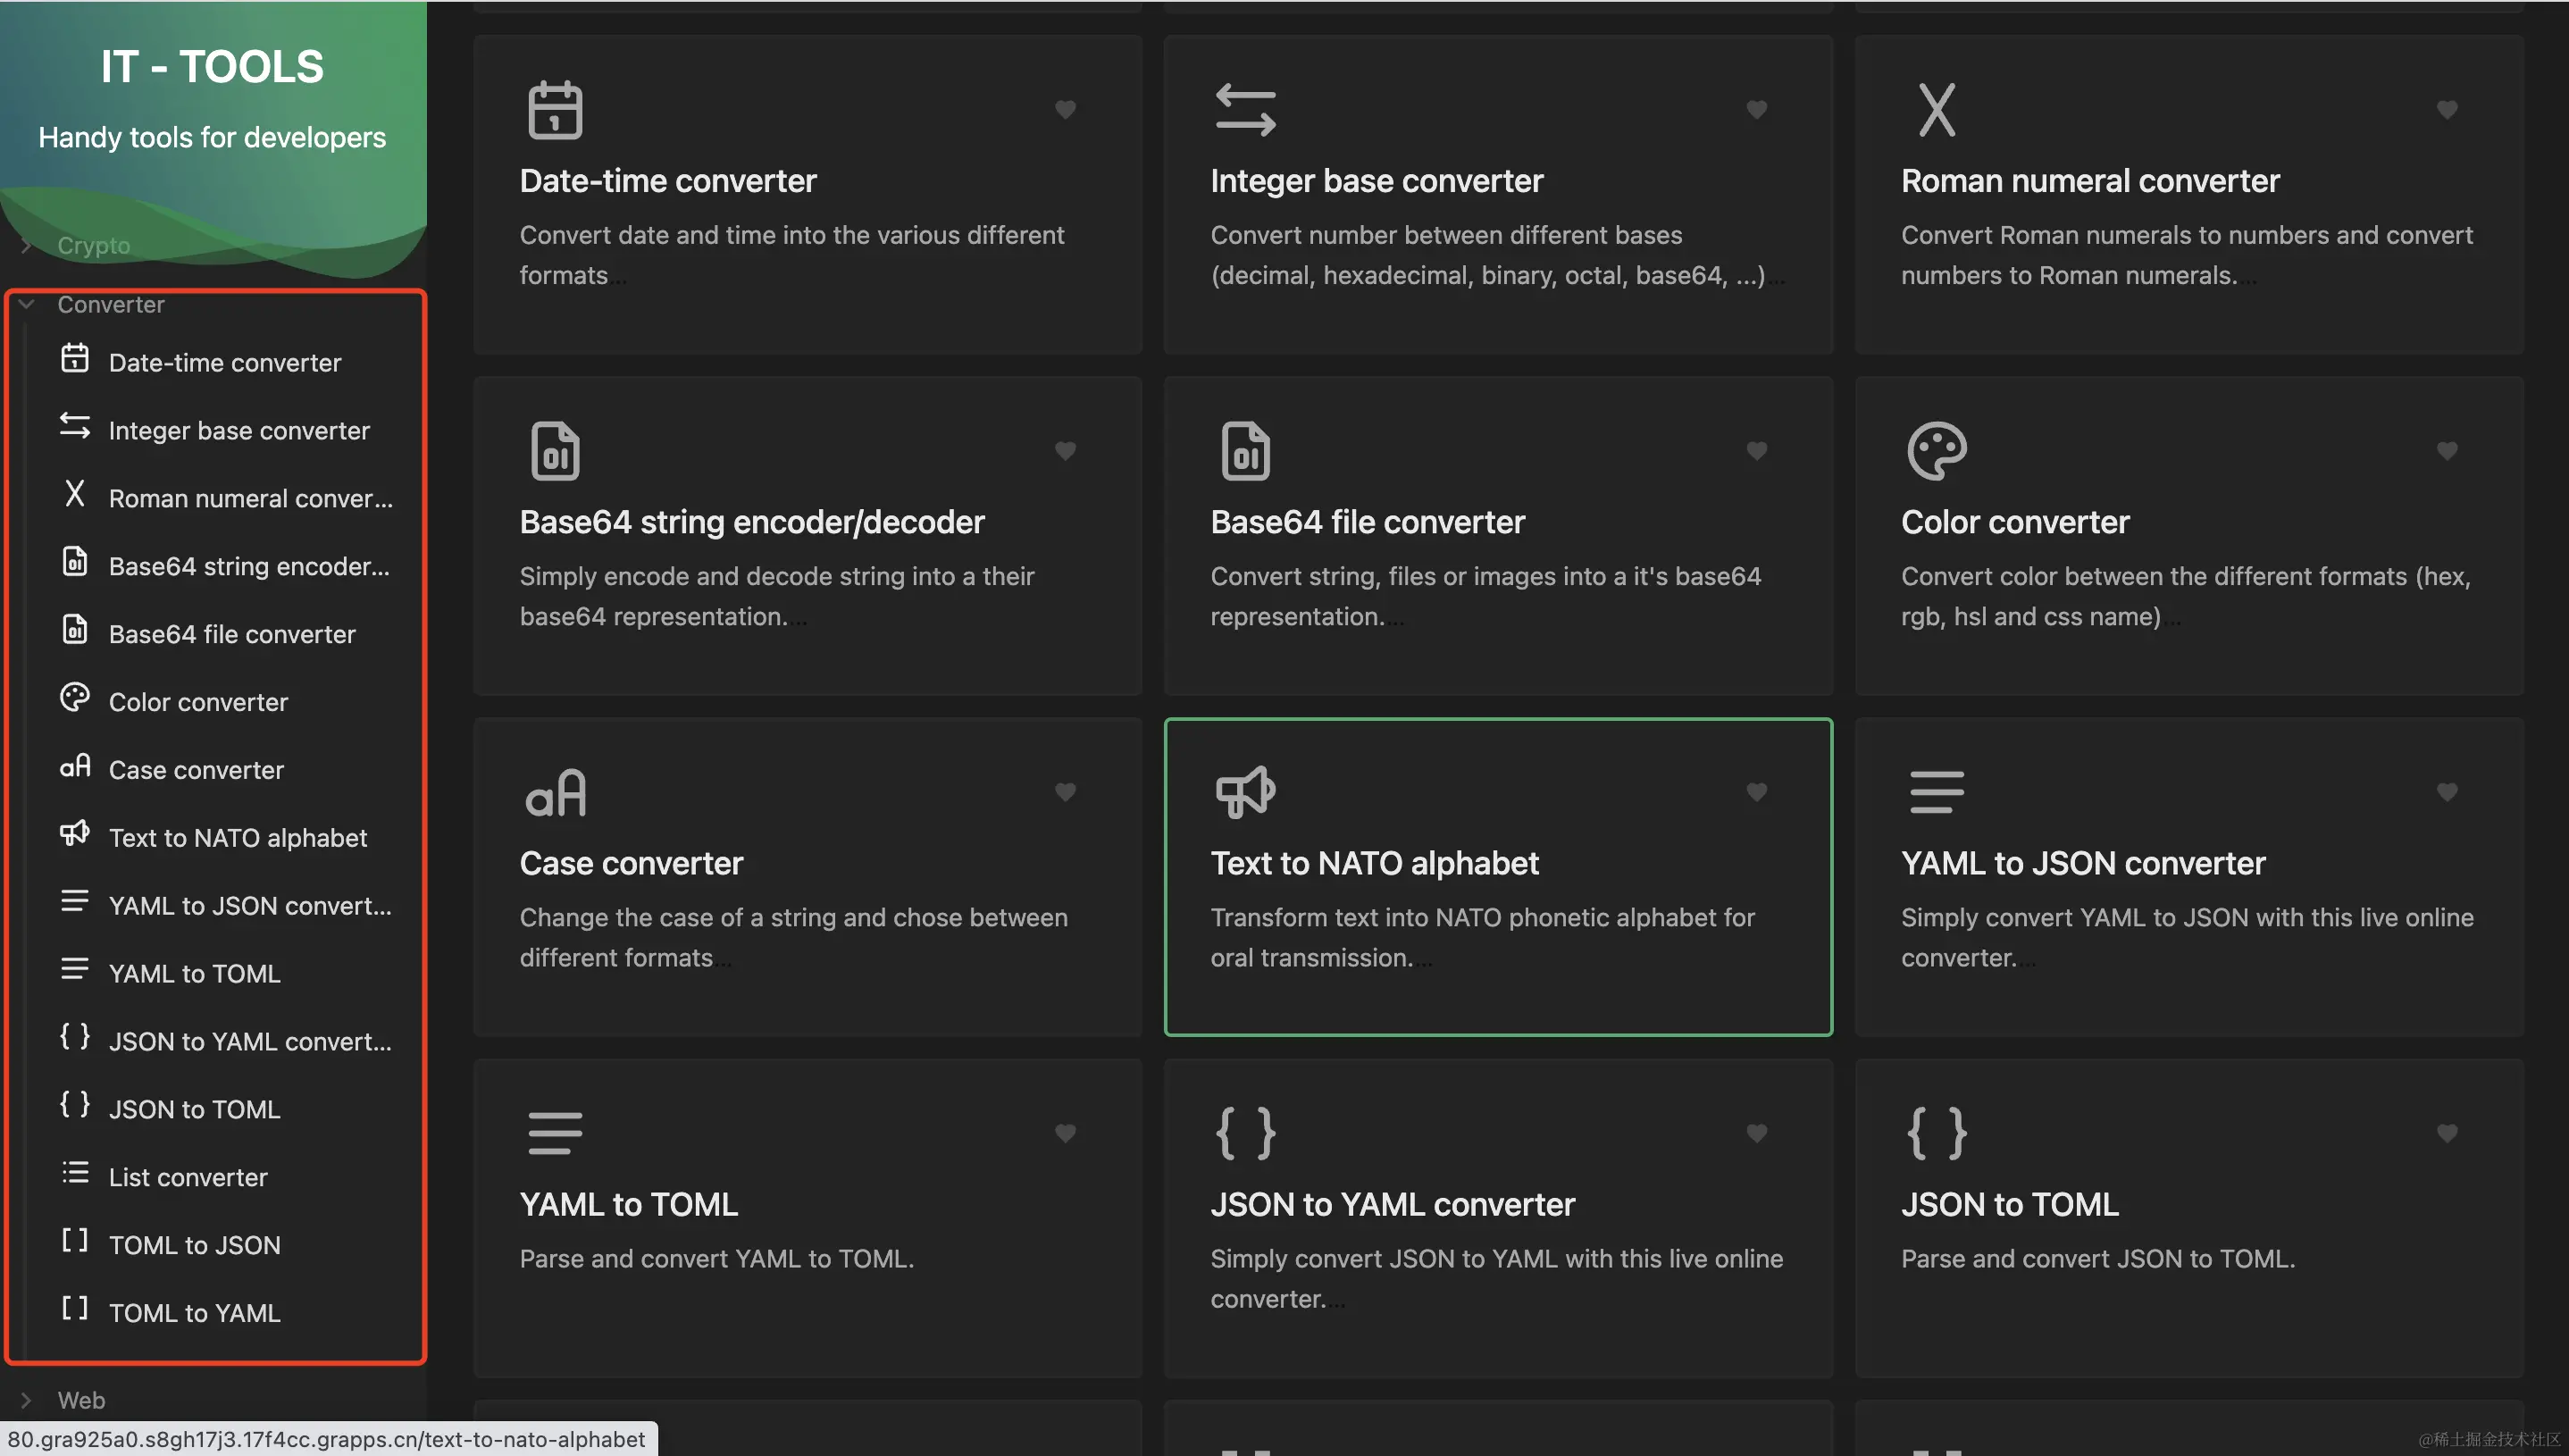Screen dimensions: 2569x1456
Task: Click the Base64 file converter icon in sidebar
Action: (x=75, y=630)
